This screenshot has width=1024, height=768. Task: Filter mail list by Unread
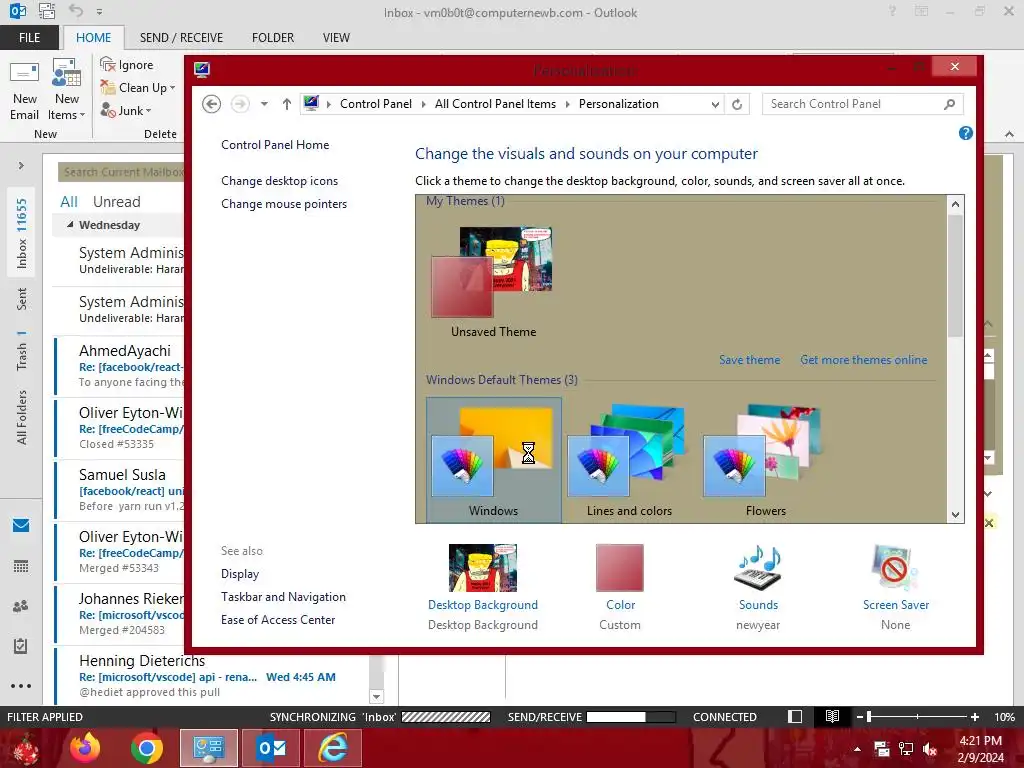[116, 202]
